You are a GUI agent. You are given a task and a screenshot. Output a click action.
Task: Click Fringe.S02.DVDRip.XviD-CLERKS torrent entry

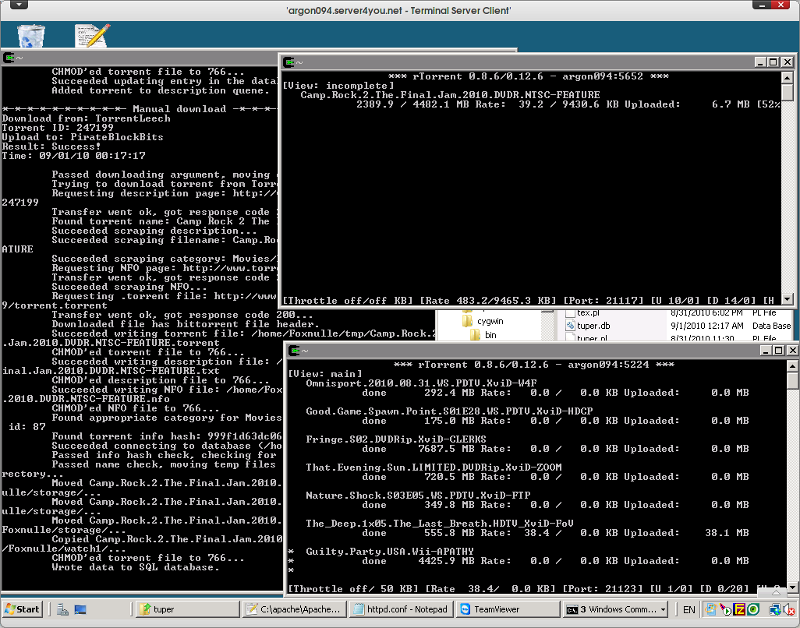[396, 439]
